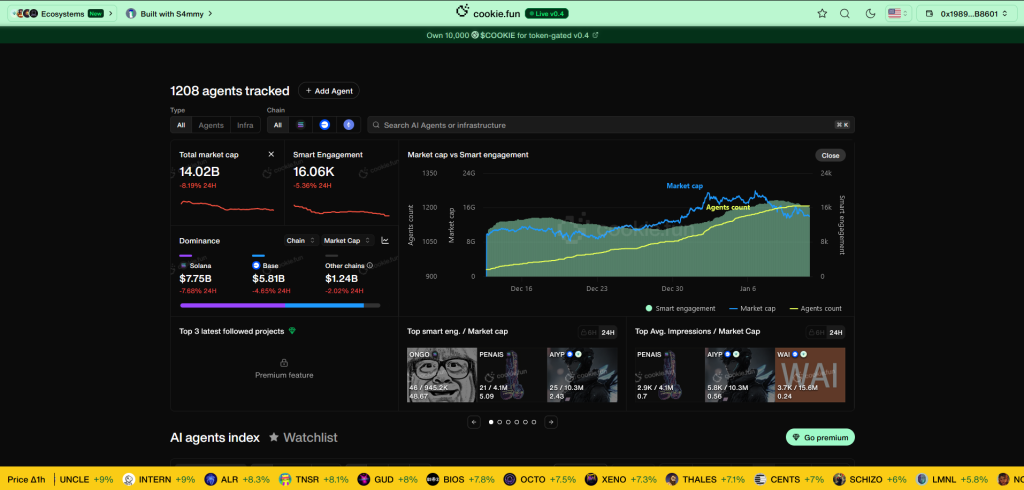
Task: Click the OCTO ticker icon
Action: [x=510, y=480]
